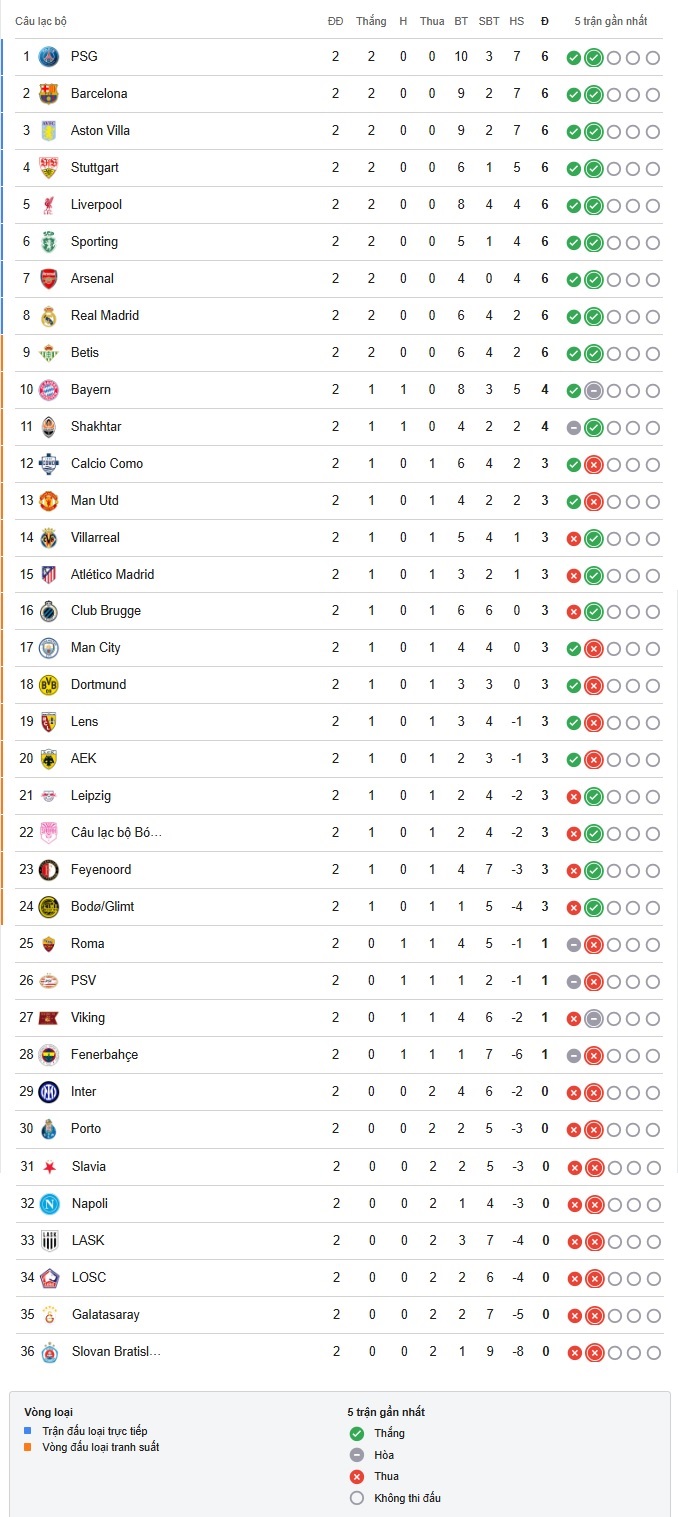
Task: Click the Galatasaray club crest icon
Action: (x=49, y=1315)
